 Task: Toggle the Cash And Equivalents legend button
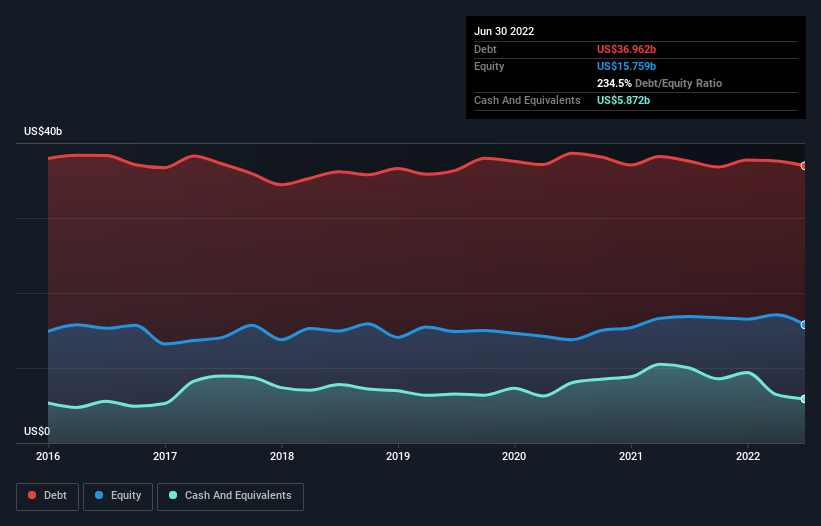(x=230, y=496)
